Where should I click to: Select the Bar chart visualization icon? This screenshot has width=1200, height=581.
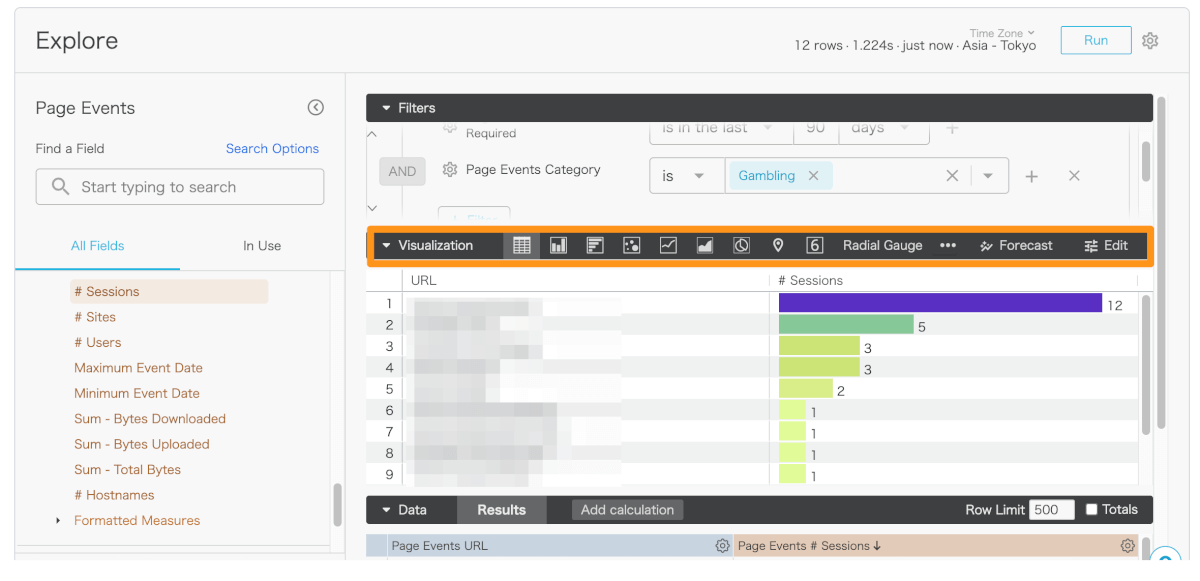pos(595,246)
